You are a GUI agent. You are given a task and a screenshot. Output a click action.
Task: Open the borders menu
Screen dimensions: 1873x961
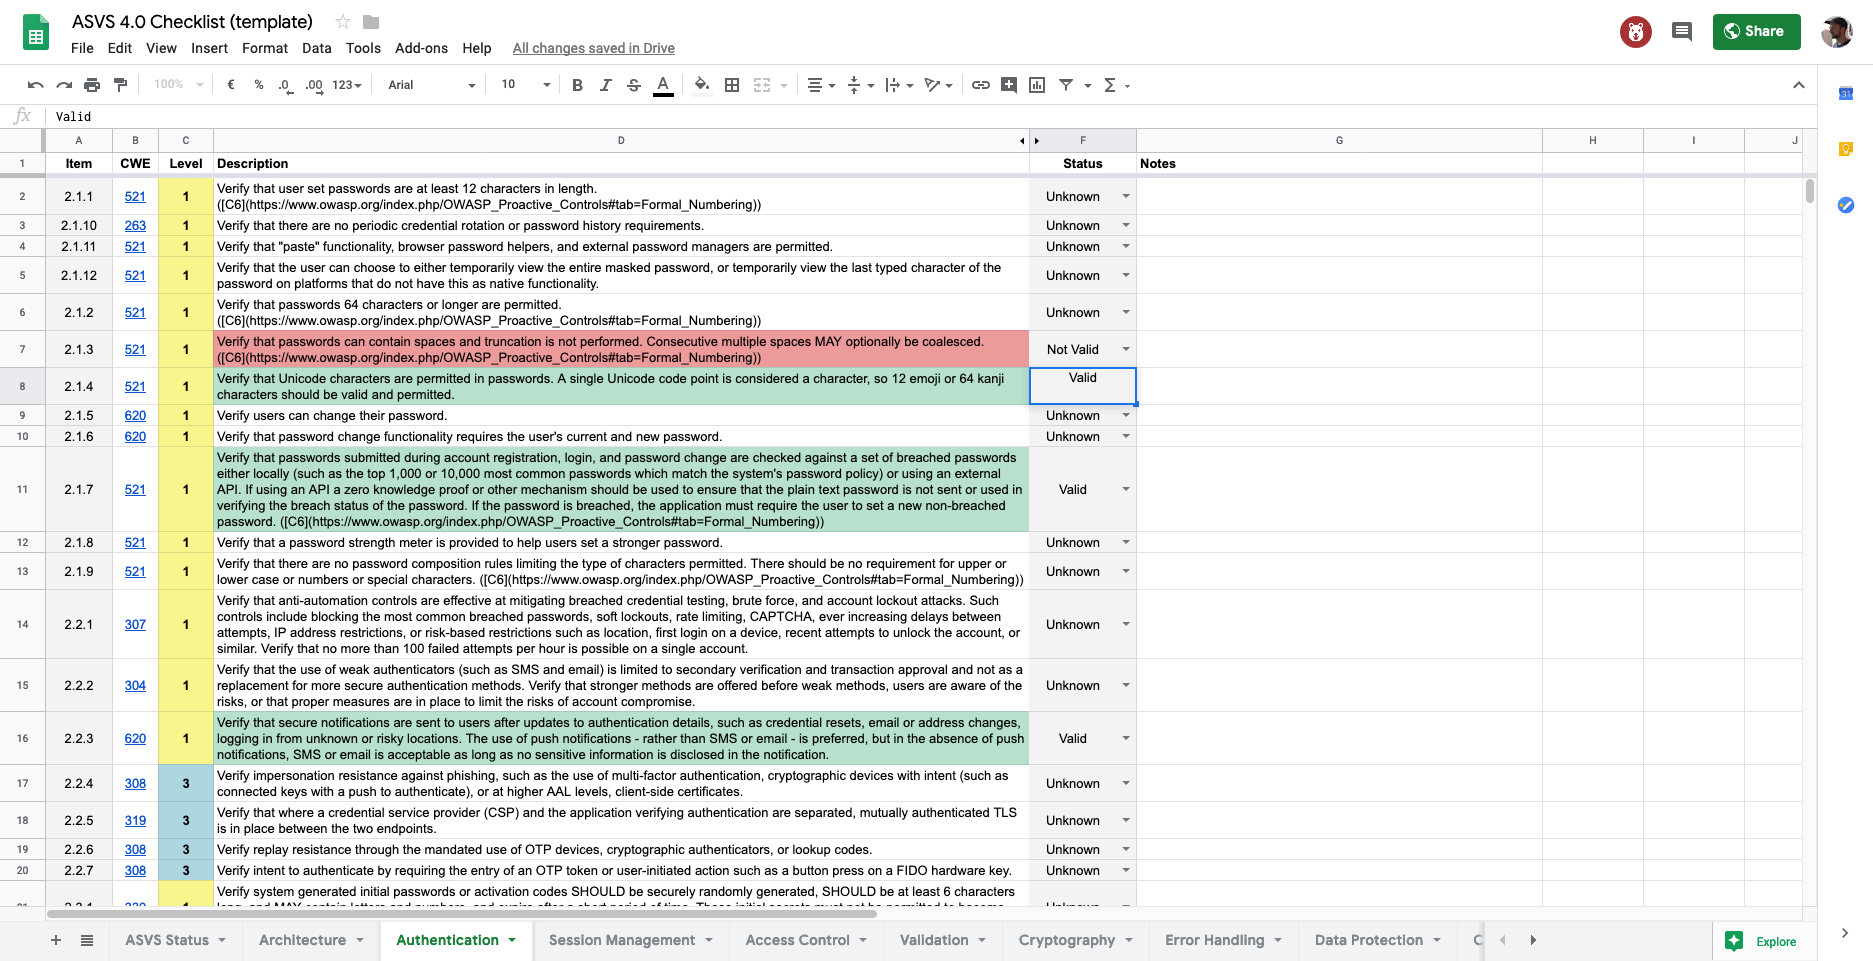click(732, 85)
